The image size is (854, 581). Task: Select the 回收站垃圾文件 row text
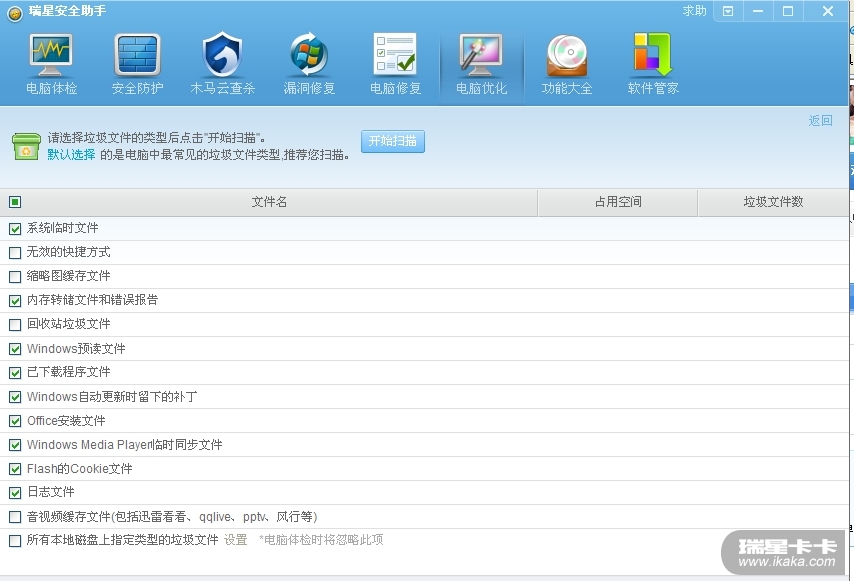69,324
